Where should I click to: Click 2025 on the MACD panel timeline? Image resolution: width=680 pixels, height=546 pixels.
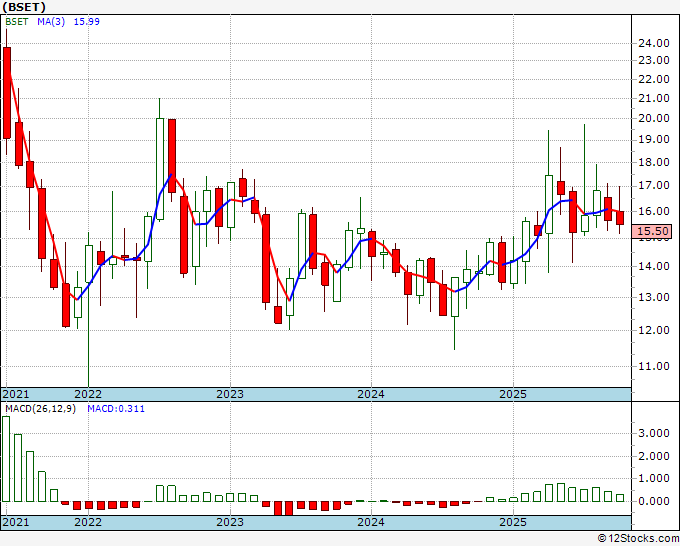(512, 522)
